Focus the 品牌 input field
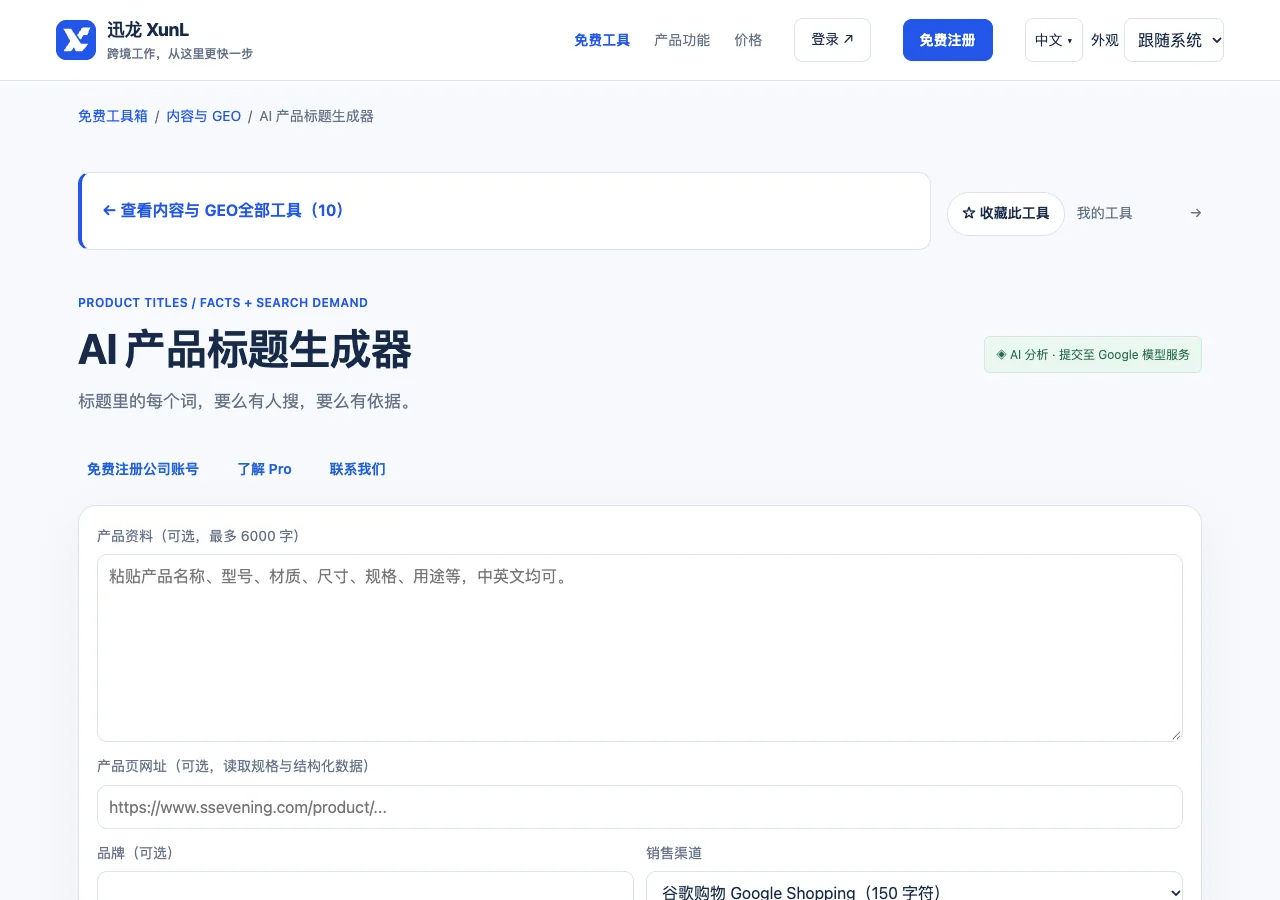This screenshot has width=1280, height=900. [x=365, y=886]
